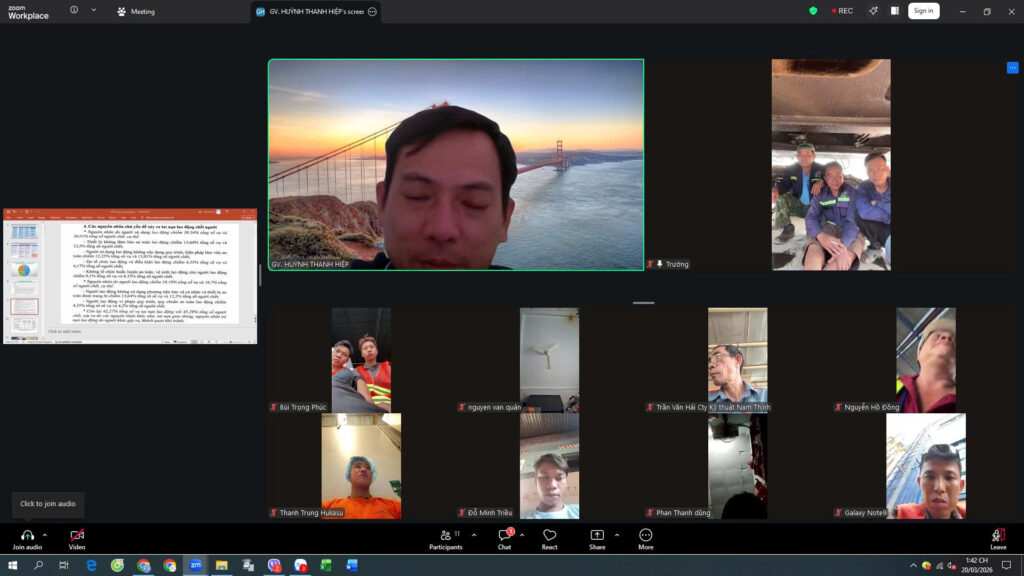The height and width of the screenshot is (576, 1024).
Task: Select the shared PowerPoint screen thumbnail
Action: coord(130,276)
